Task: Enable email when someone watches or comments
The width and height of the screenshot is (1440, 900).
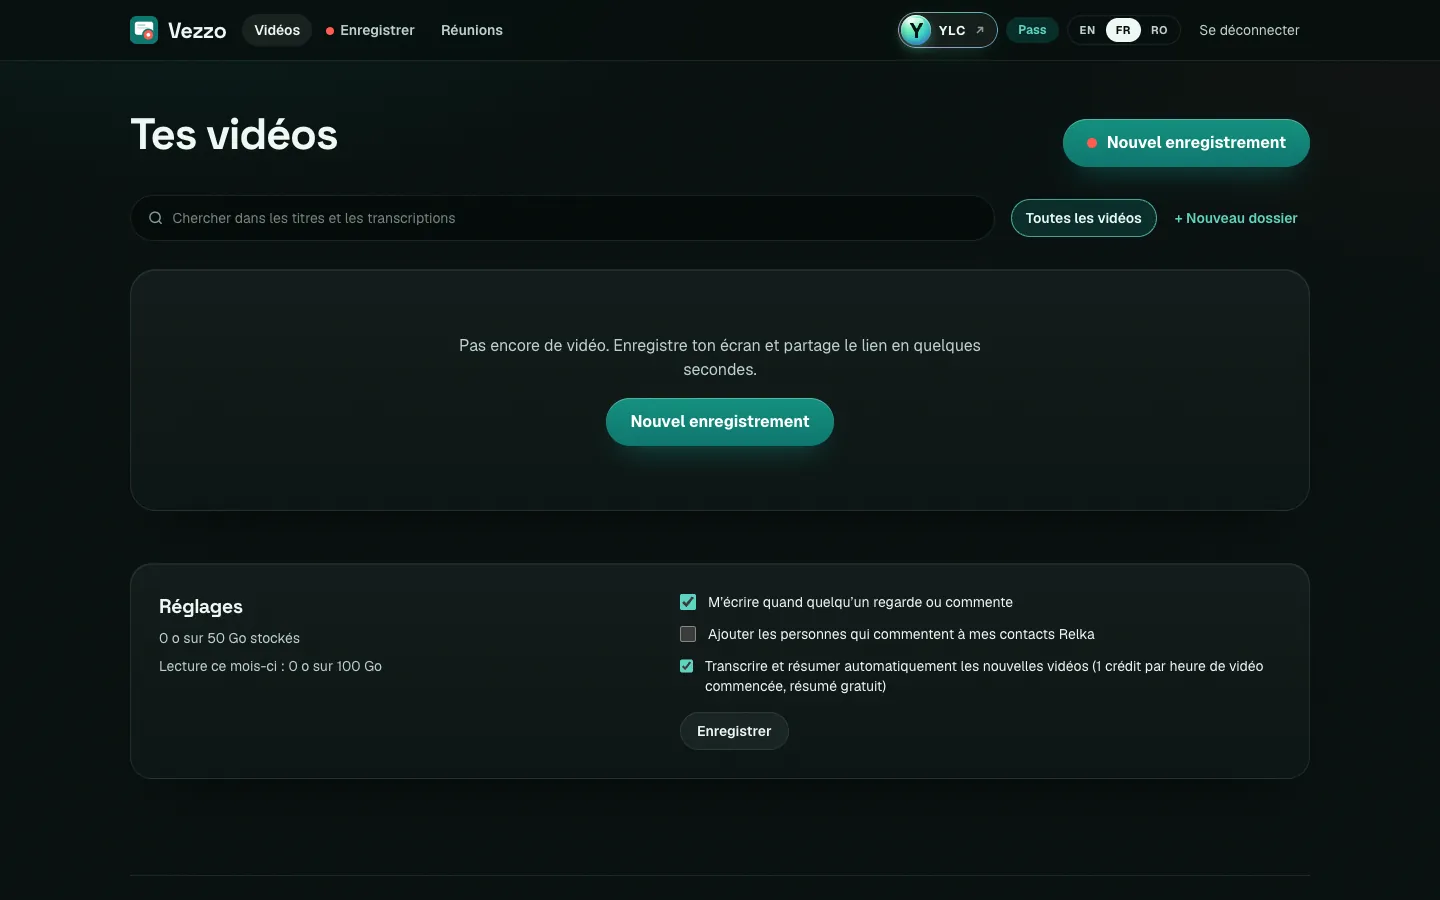Action: [688, 602]
